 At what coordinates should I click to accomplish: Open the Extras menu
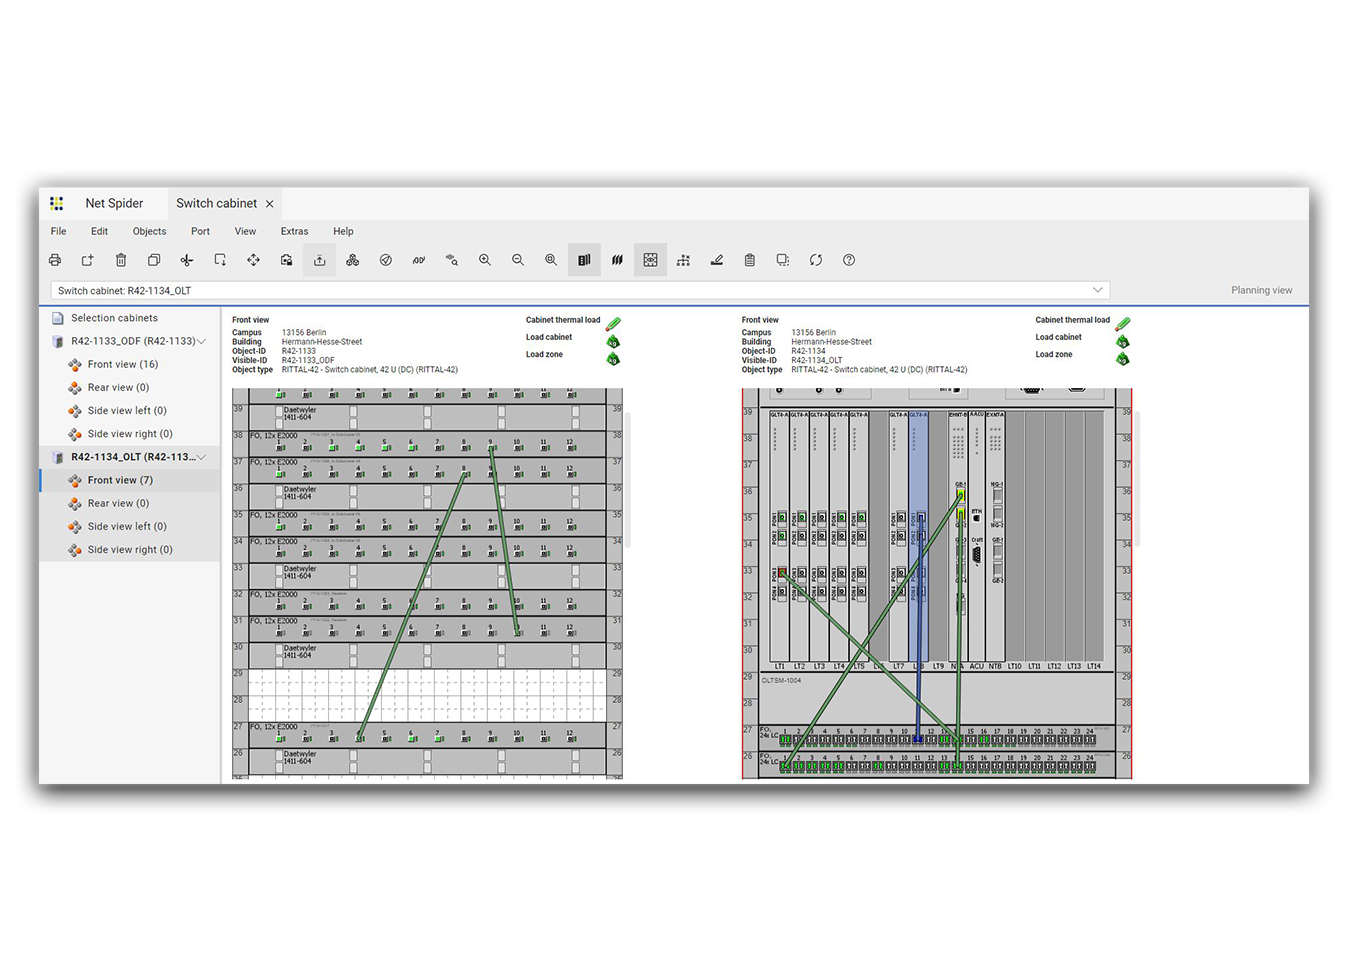coord(294,231)
